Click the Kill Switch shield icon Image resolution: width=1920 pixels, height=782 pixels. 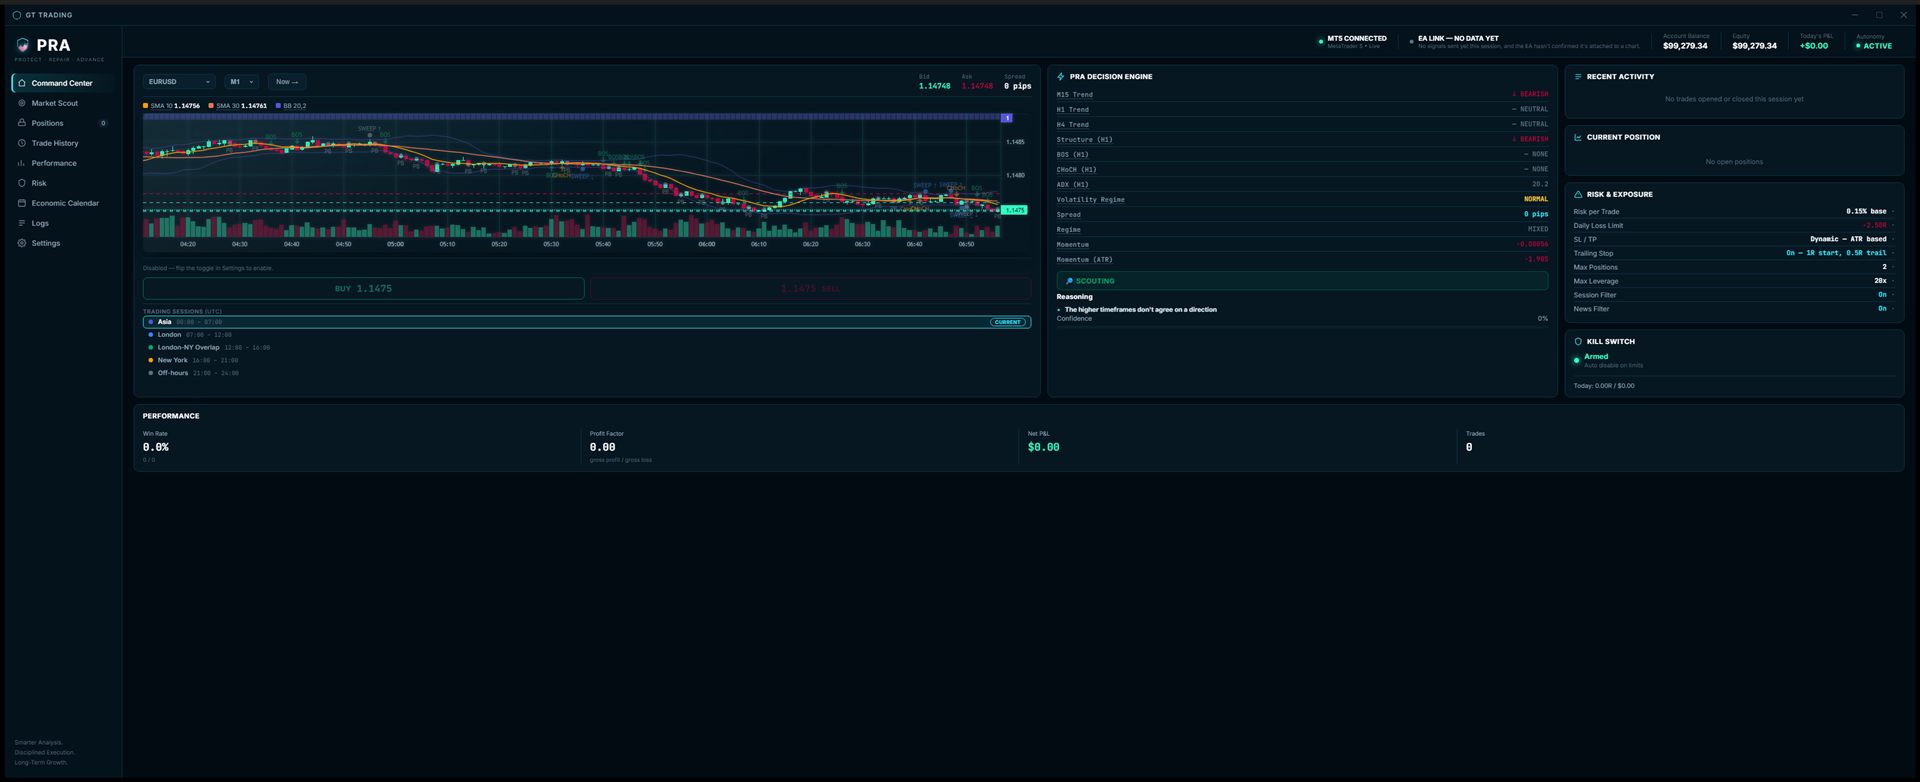click(x=1578, y=341)
